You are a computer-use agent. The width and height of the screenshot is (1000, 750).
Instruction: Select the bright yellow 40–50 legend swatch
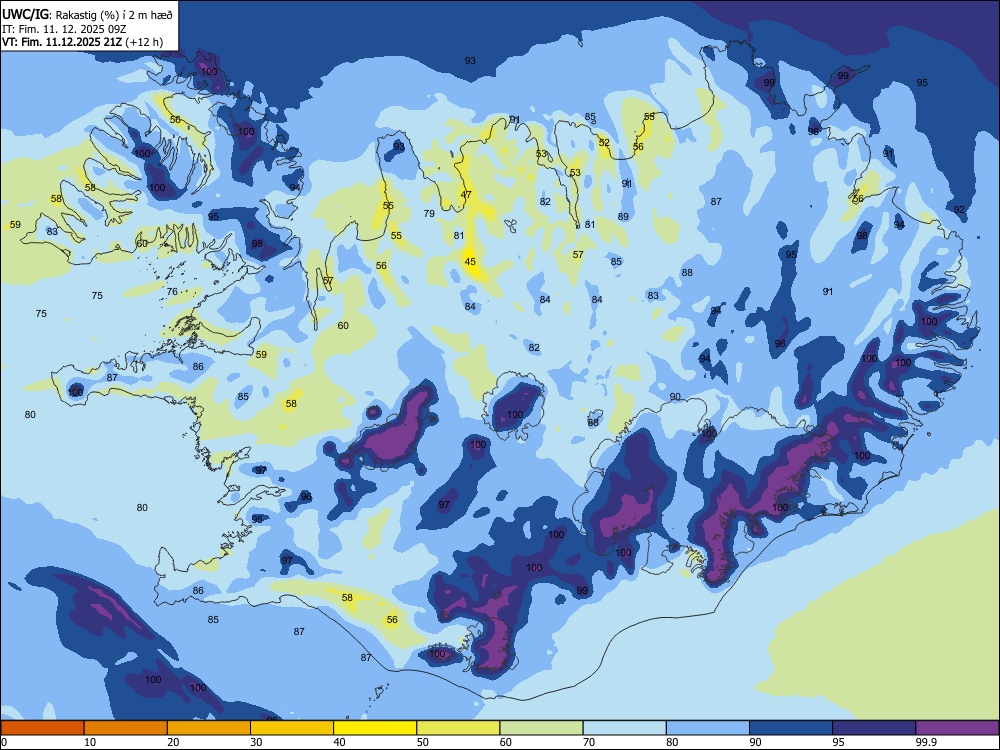[375, 728]
